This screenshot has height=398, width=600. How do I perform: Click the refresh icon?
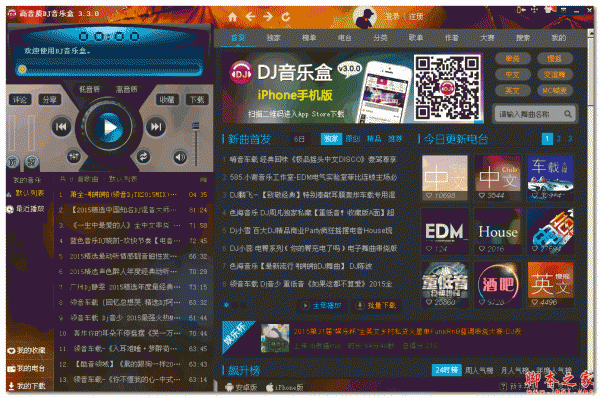point(285,17)
